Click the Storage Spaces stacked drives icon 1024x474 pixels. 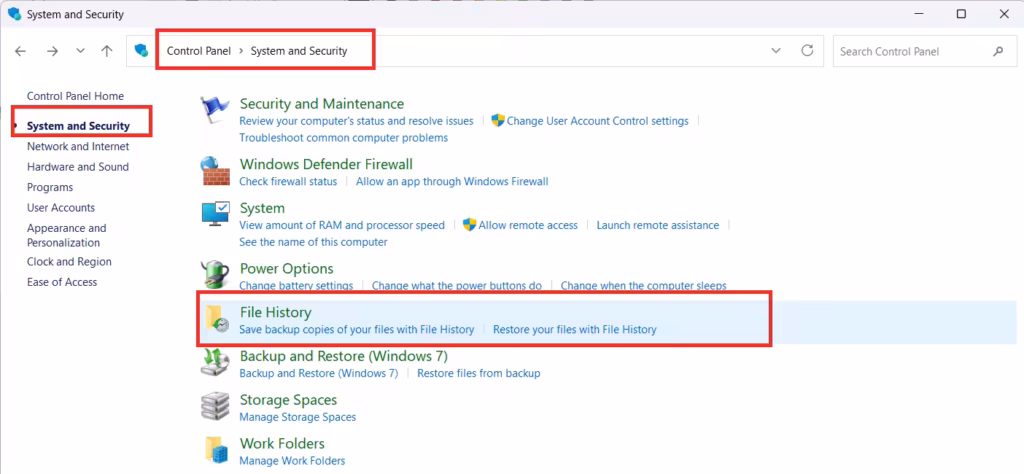[215, 406]
